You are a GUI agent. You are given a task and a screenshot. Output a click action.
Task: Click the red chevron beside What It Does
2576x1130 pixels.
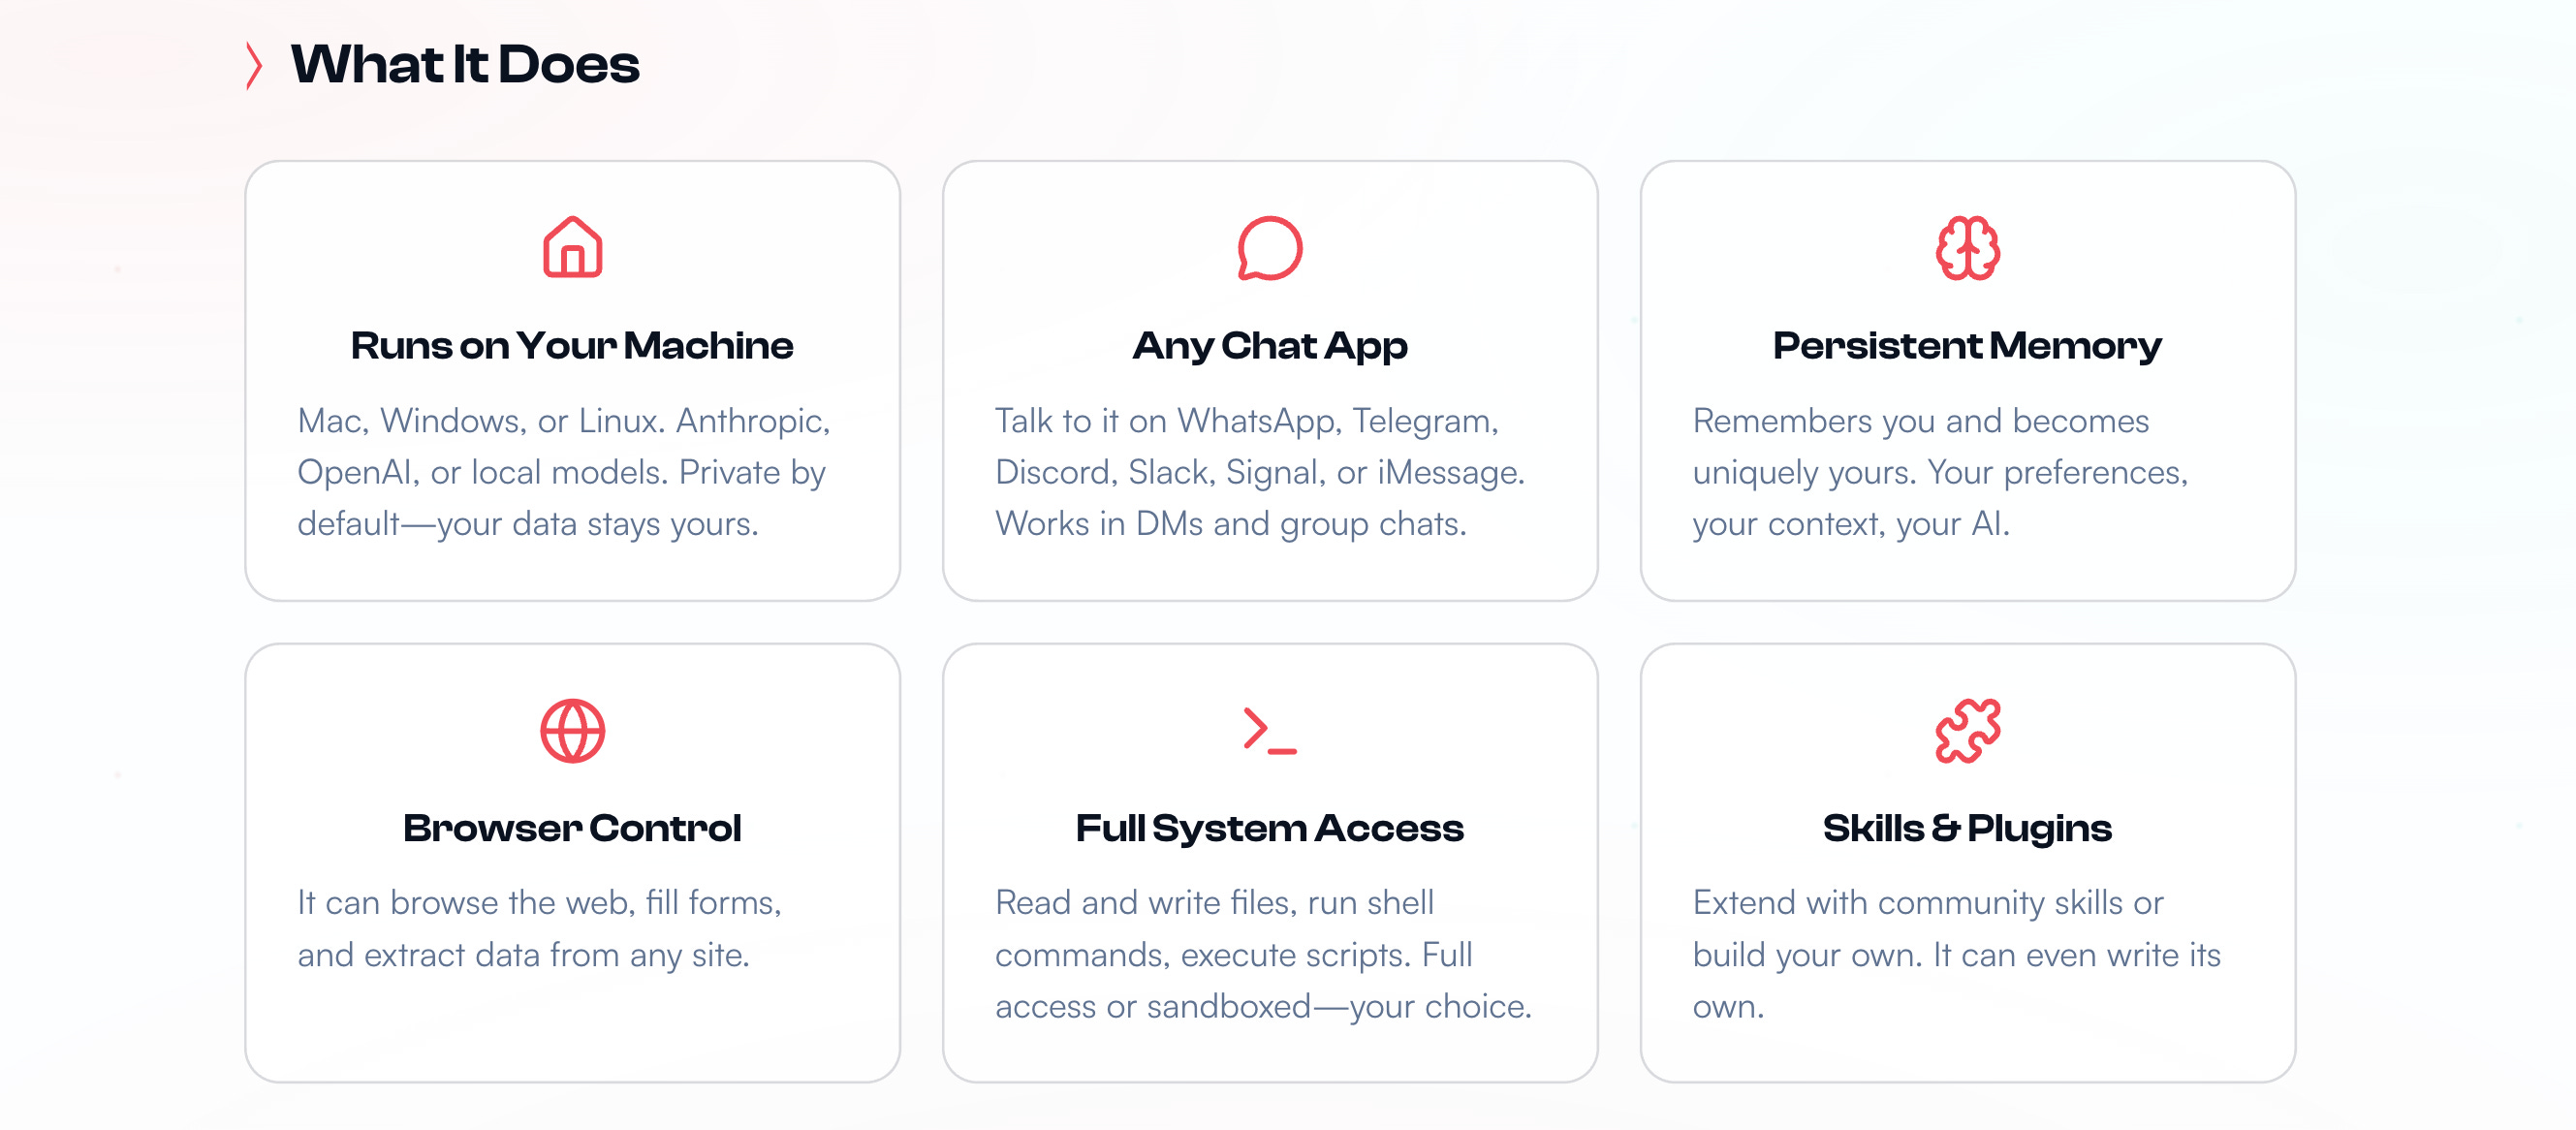click(254, 66)
